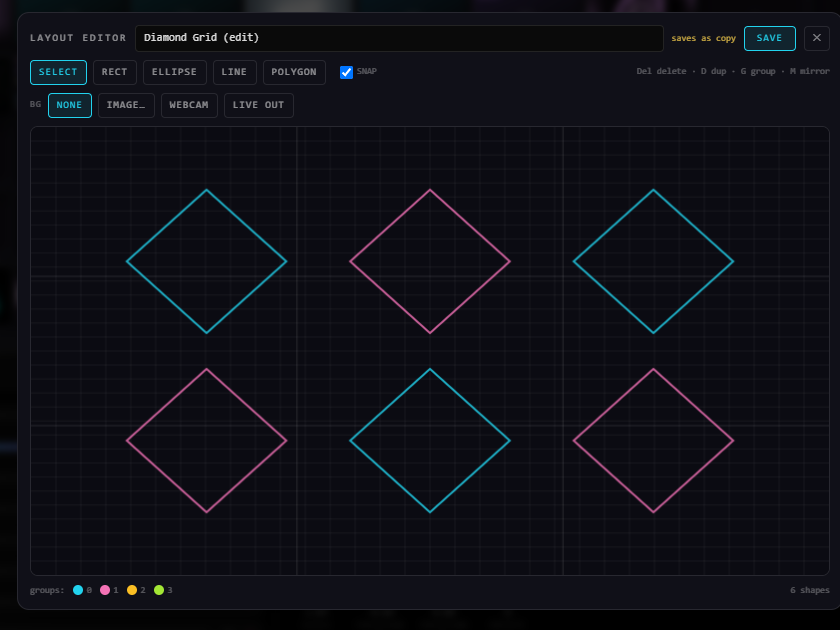Click the 'saves as copy' notice
The height and width of the screenshot is (630, 840).
click(x=703, y=39)
